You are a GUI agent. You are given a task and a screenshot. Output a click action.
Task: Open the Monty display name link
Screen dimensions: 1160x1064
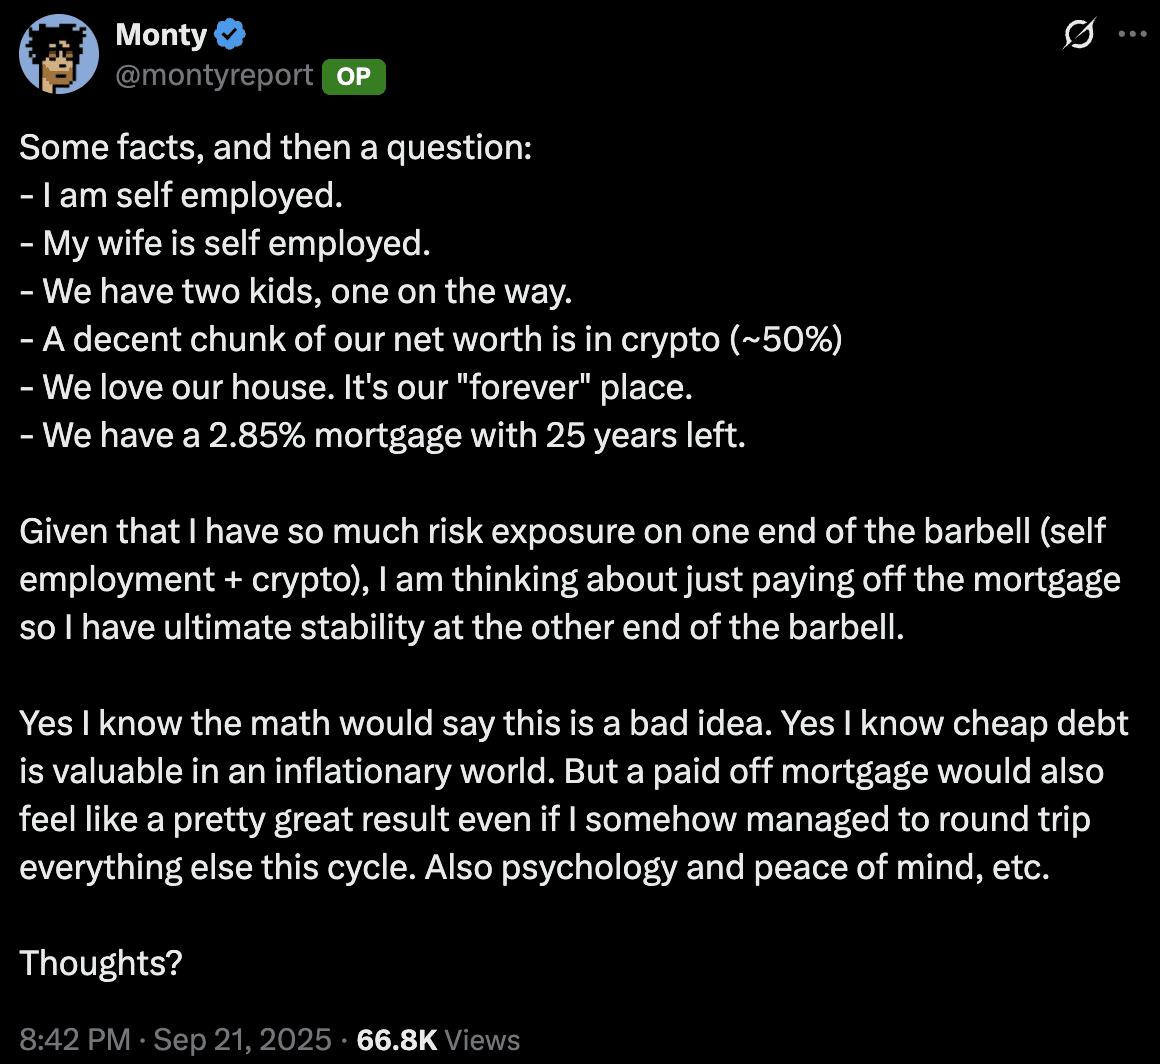[161, 35]
